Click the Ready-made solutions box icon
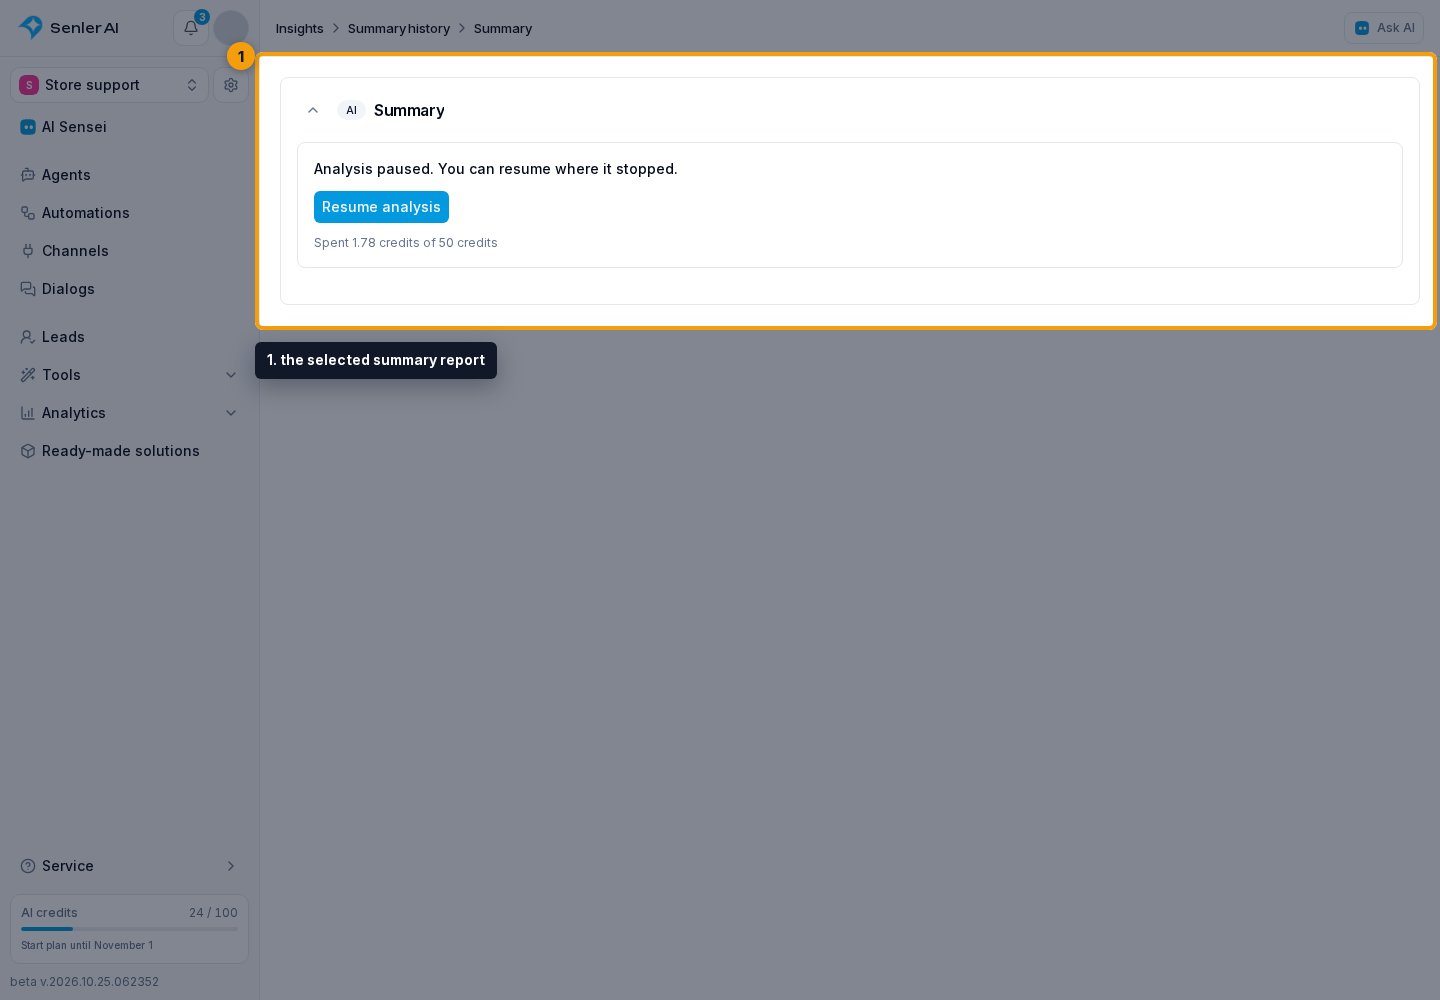This screenshot has height=1000, width=1440. 28,451
